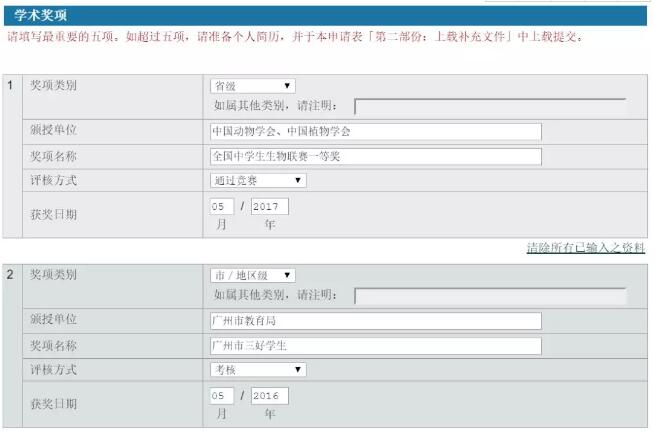Image resolution: width=655 pixels, height=436 pixels.
Task: Expand the 考核 assessment method dropdown
Action: [257, 370]
